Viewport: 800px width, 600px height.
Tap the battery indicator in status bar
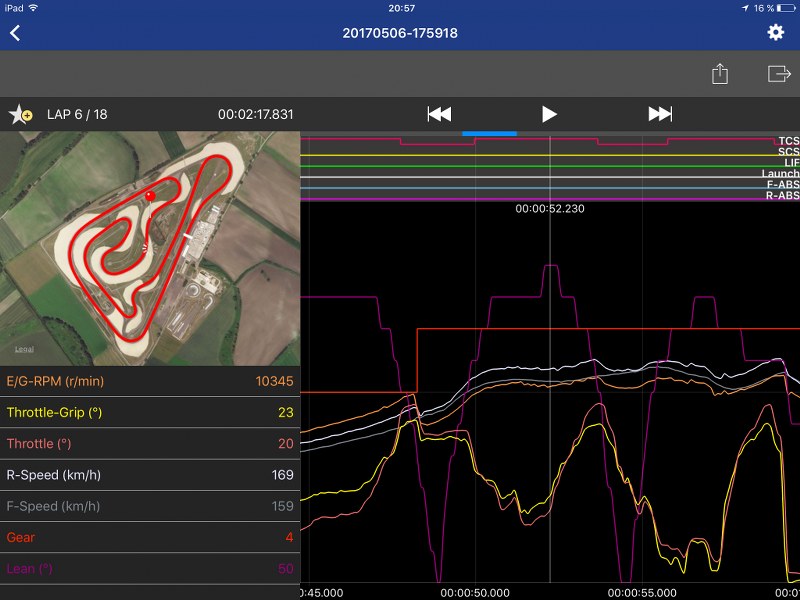pos(787,8)
